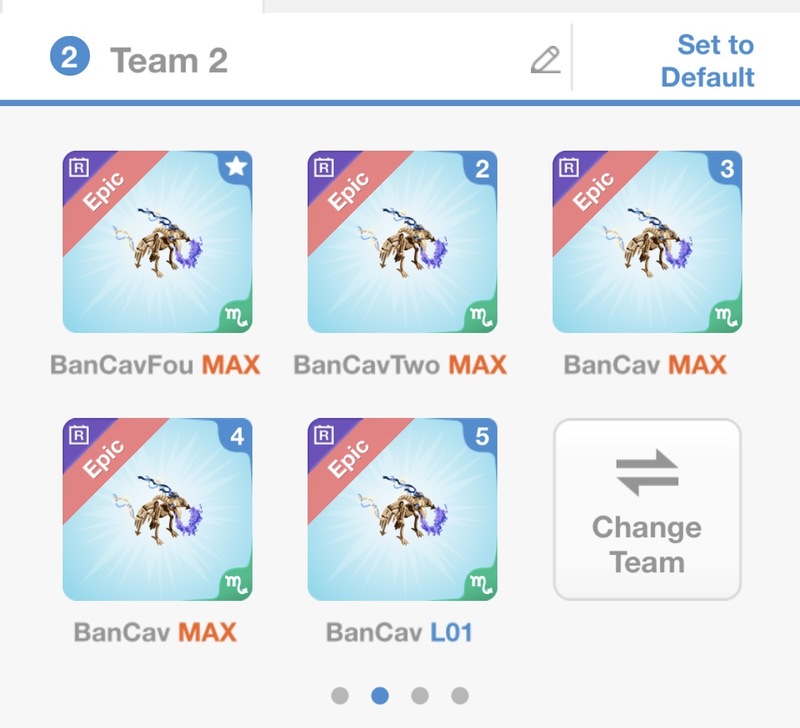Click the Change Team button
This screenshot has width=800, height=728.
tap(647, 509)
